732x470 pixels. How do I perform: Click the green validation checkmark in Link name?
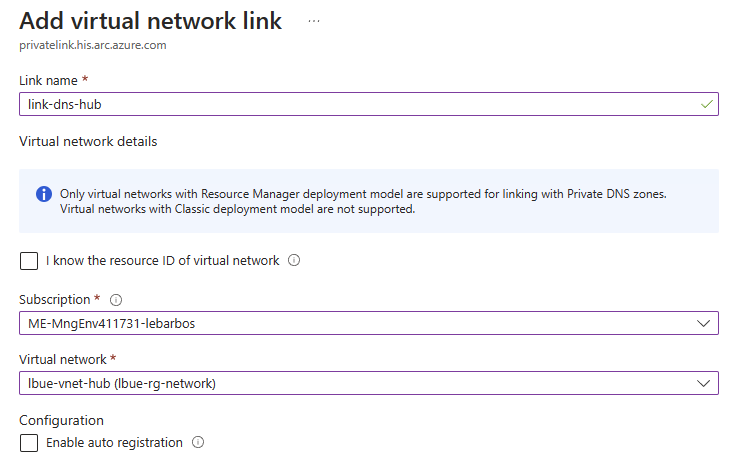(707, 104)
